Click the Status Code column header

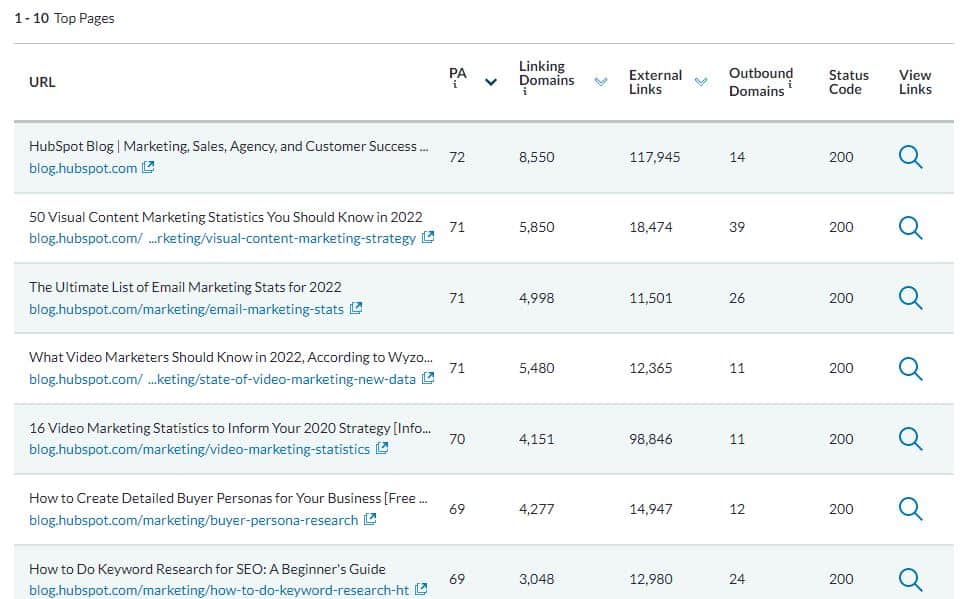pyautogui.click(x=848, y=82)
